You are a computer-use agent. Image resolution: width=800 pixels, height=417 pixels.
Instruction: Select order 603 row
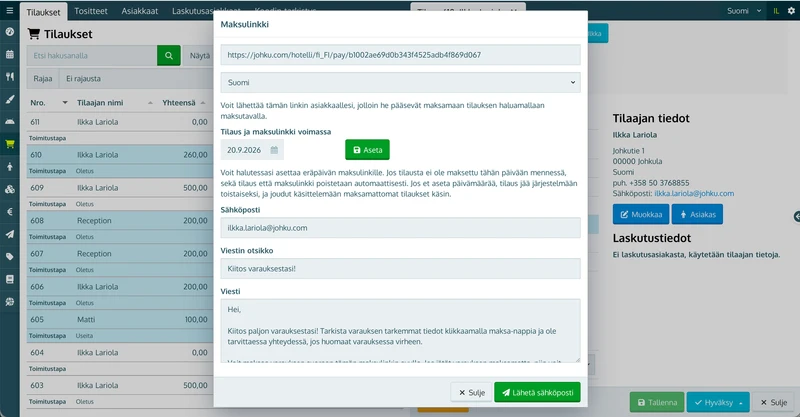[x=120, y=385]
